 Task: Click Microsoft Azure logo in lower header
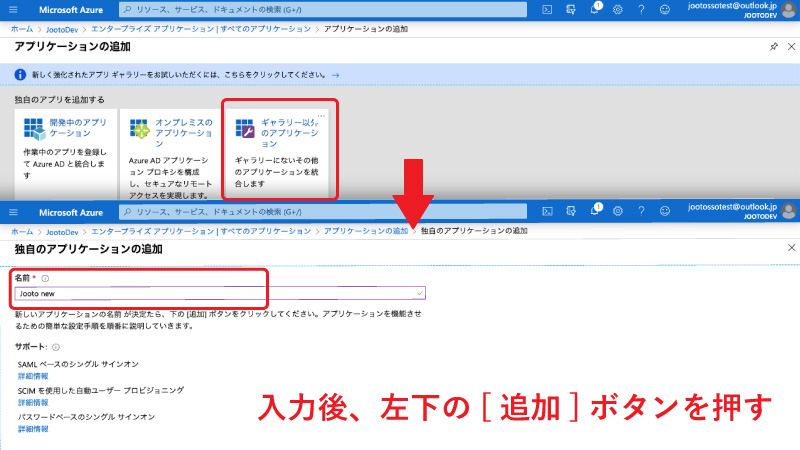pyautogui.click(x=71, y=212)
